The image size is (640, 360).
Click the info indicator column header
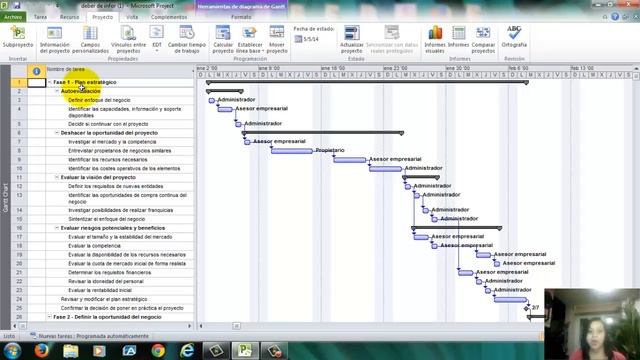point(36,71)
